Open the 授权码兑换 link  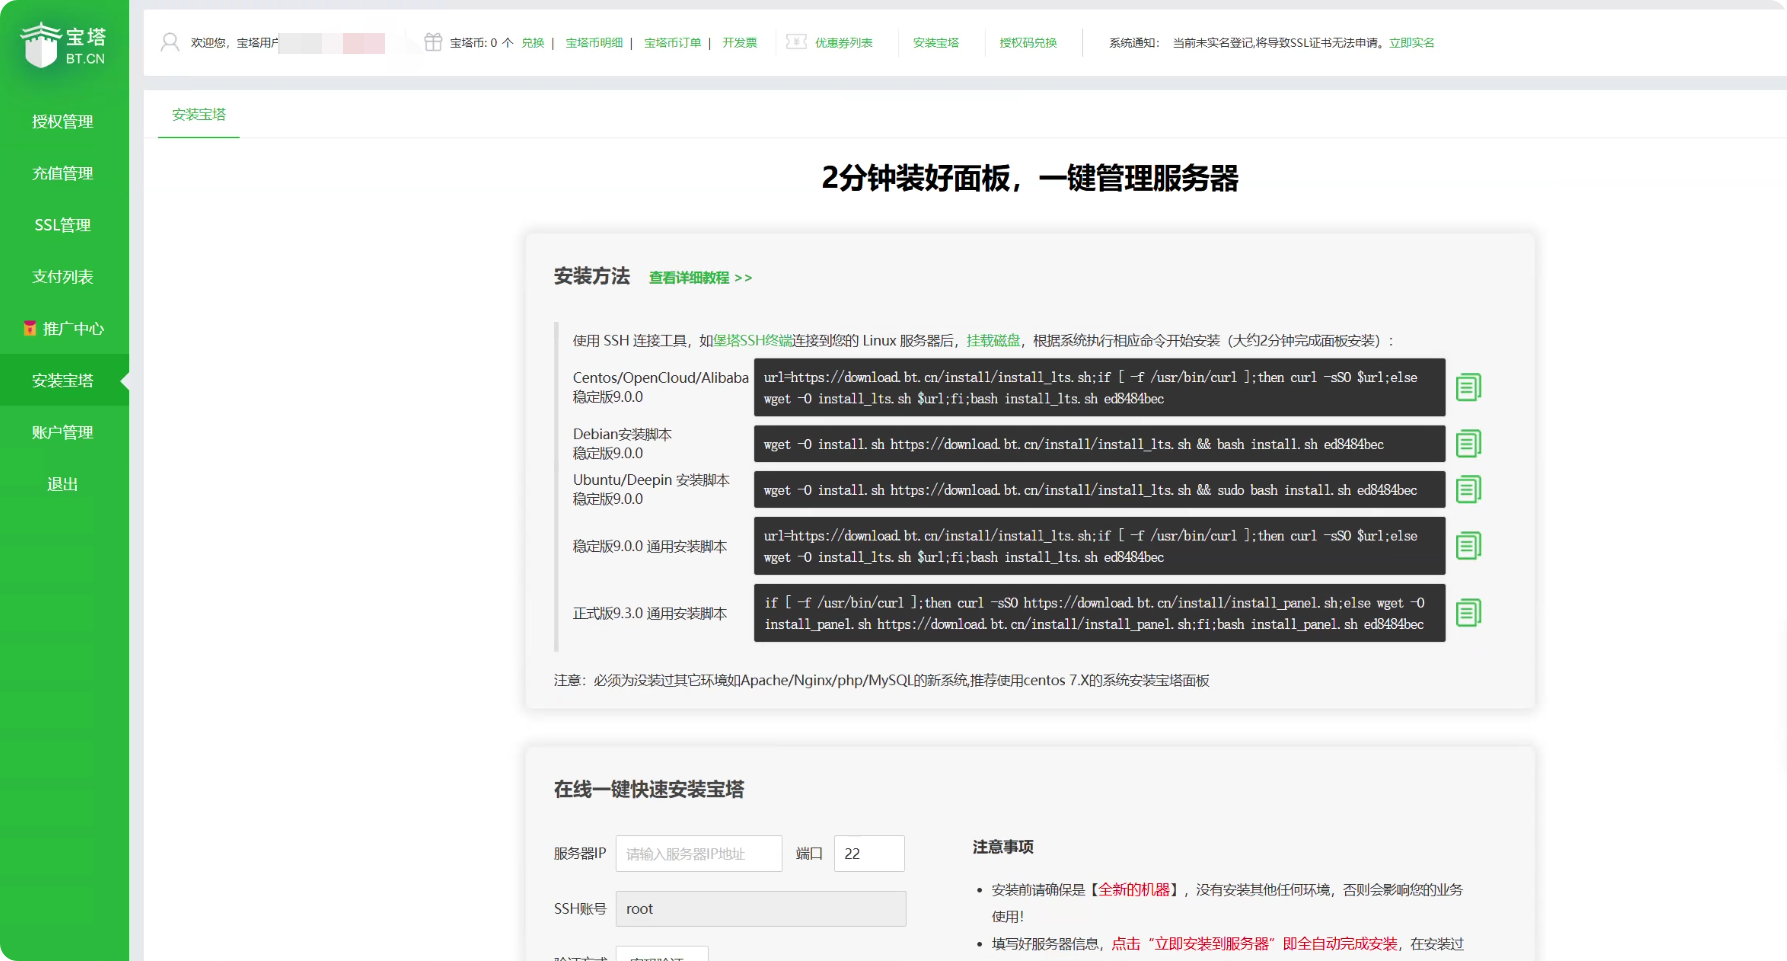pos(1028,43)
